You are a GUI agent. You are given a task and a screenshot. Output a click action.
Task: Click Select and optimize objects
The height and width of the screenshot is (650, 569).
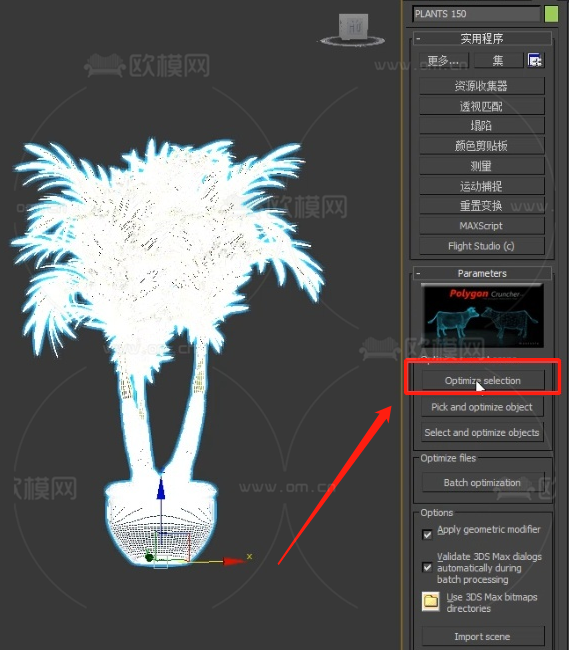482,432
